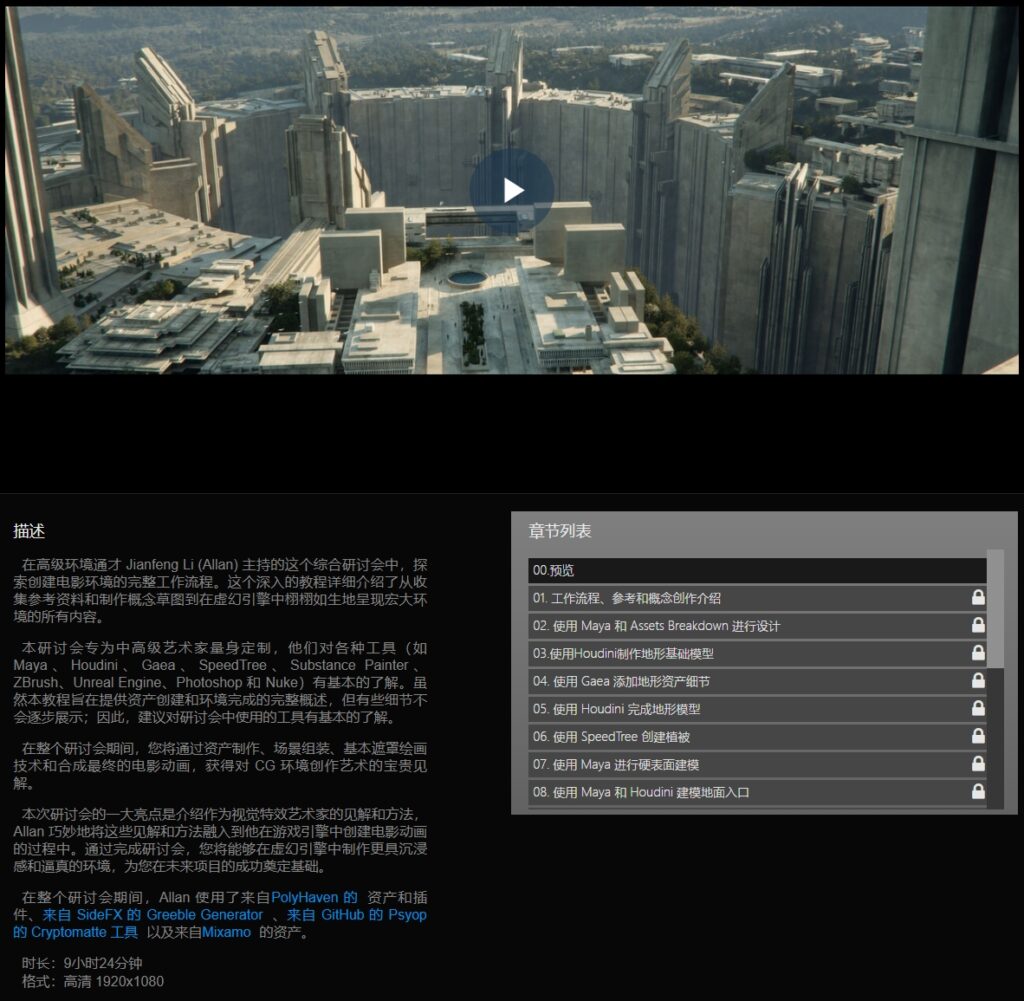The width and height of the screenshot is (1024, 1001).
Task: Select chapter 00.预览
Action: [757, 570]
